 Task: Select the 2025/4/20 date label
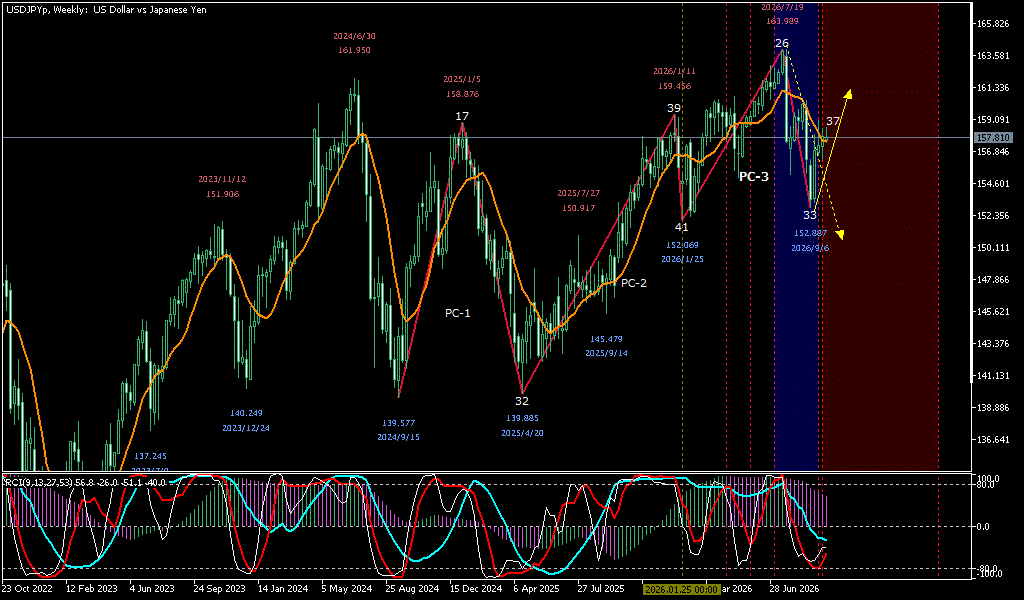coord(522,433)
